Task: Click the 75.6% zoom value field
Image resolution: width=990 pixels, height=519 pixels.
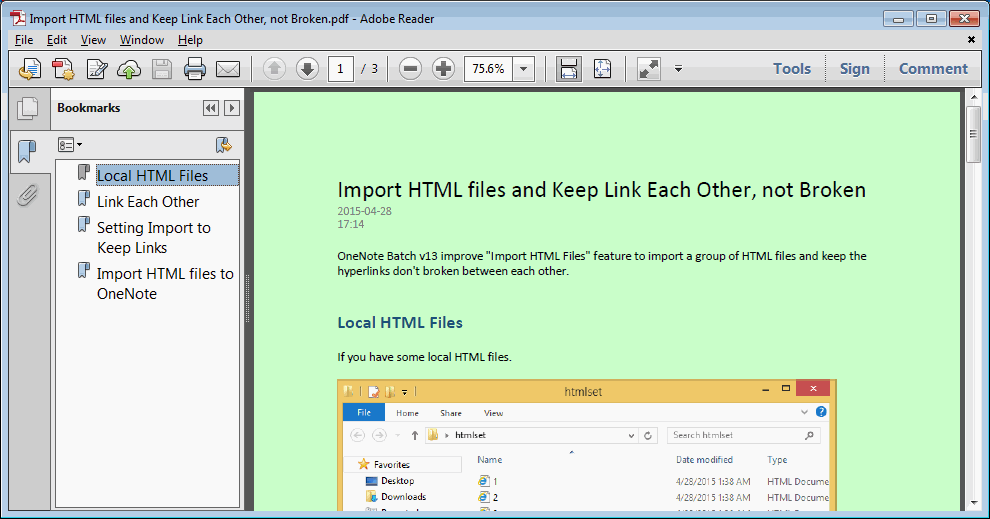Action: pos(489,69)
